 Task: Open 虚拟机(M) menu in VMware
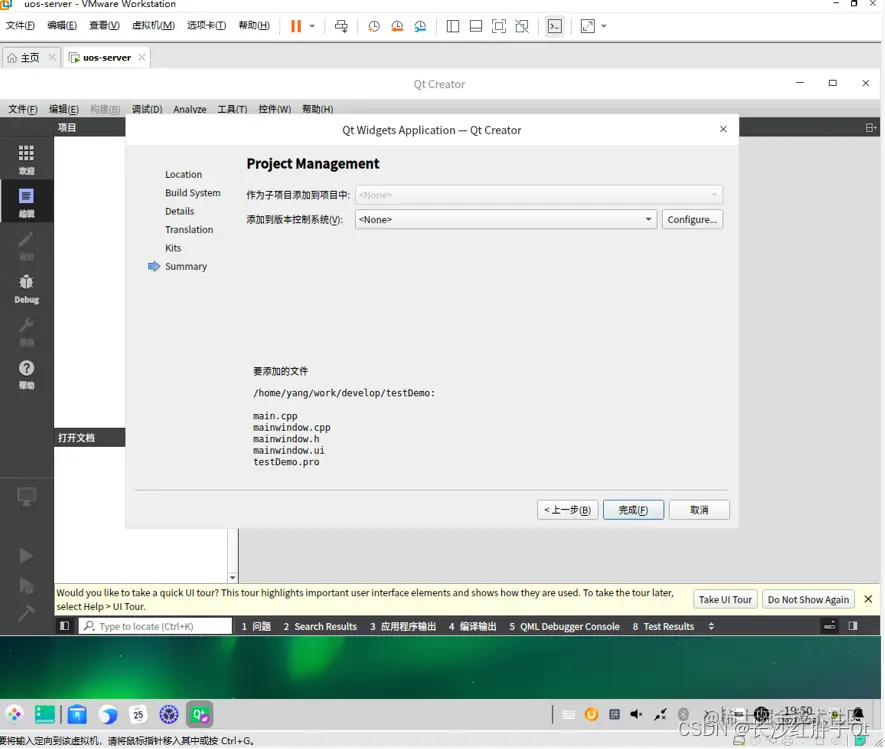[153, 25]
